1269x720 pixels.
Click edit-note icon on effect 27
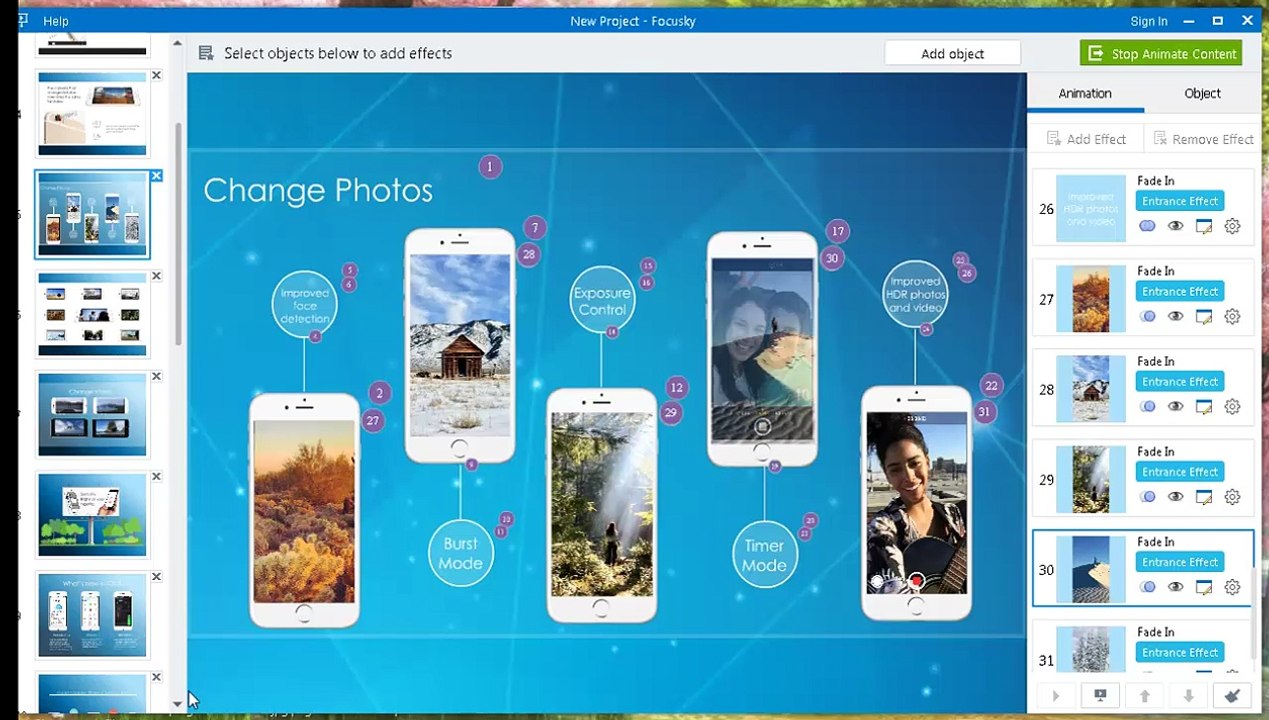1204,316
